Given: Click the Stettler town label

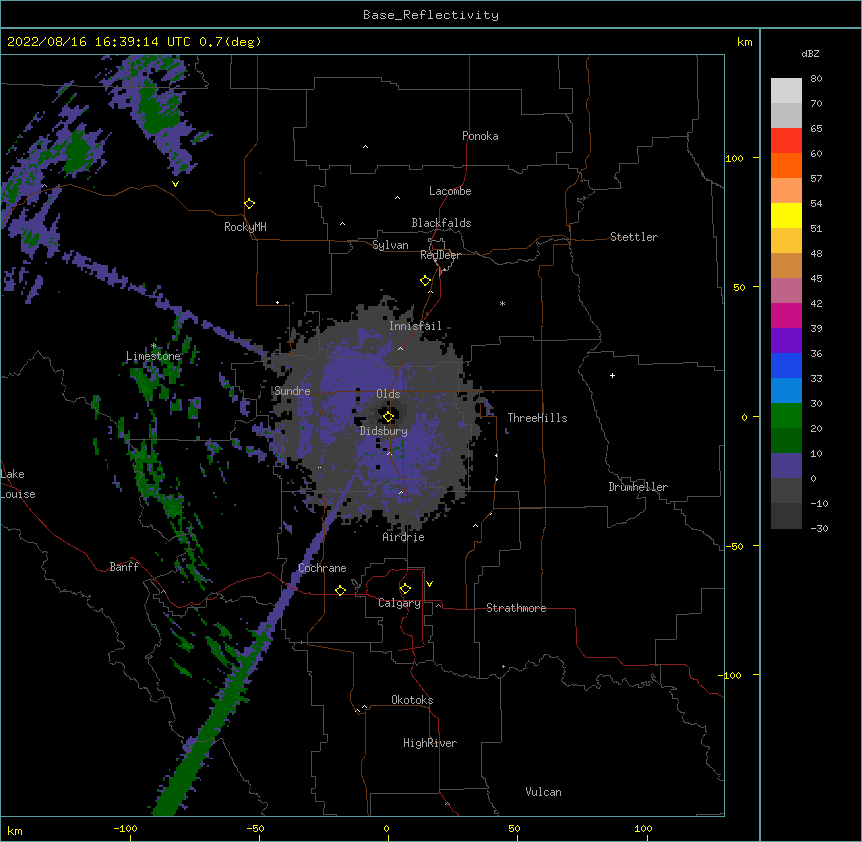Looking at the screenshot, I should (634, 237).
